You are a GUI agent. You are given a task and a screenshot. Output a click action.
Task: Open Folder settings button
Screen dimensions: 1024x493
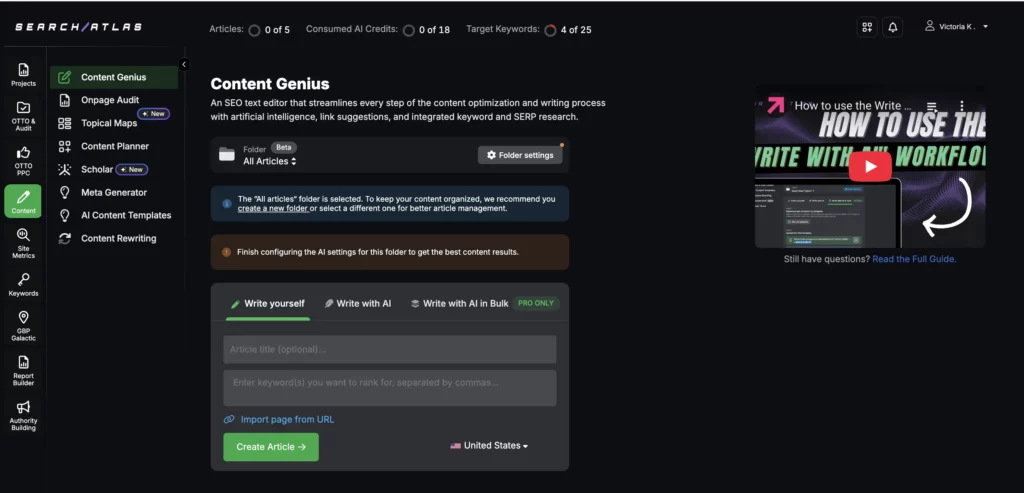click(520, 155)
